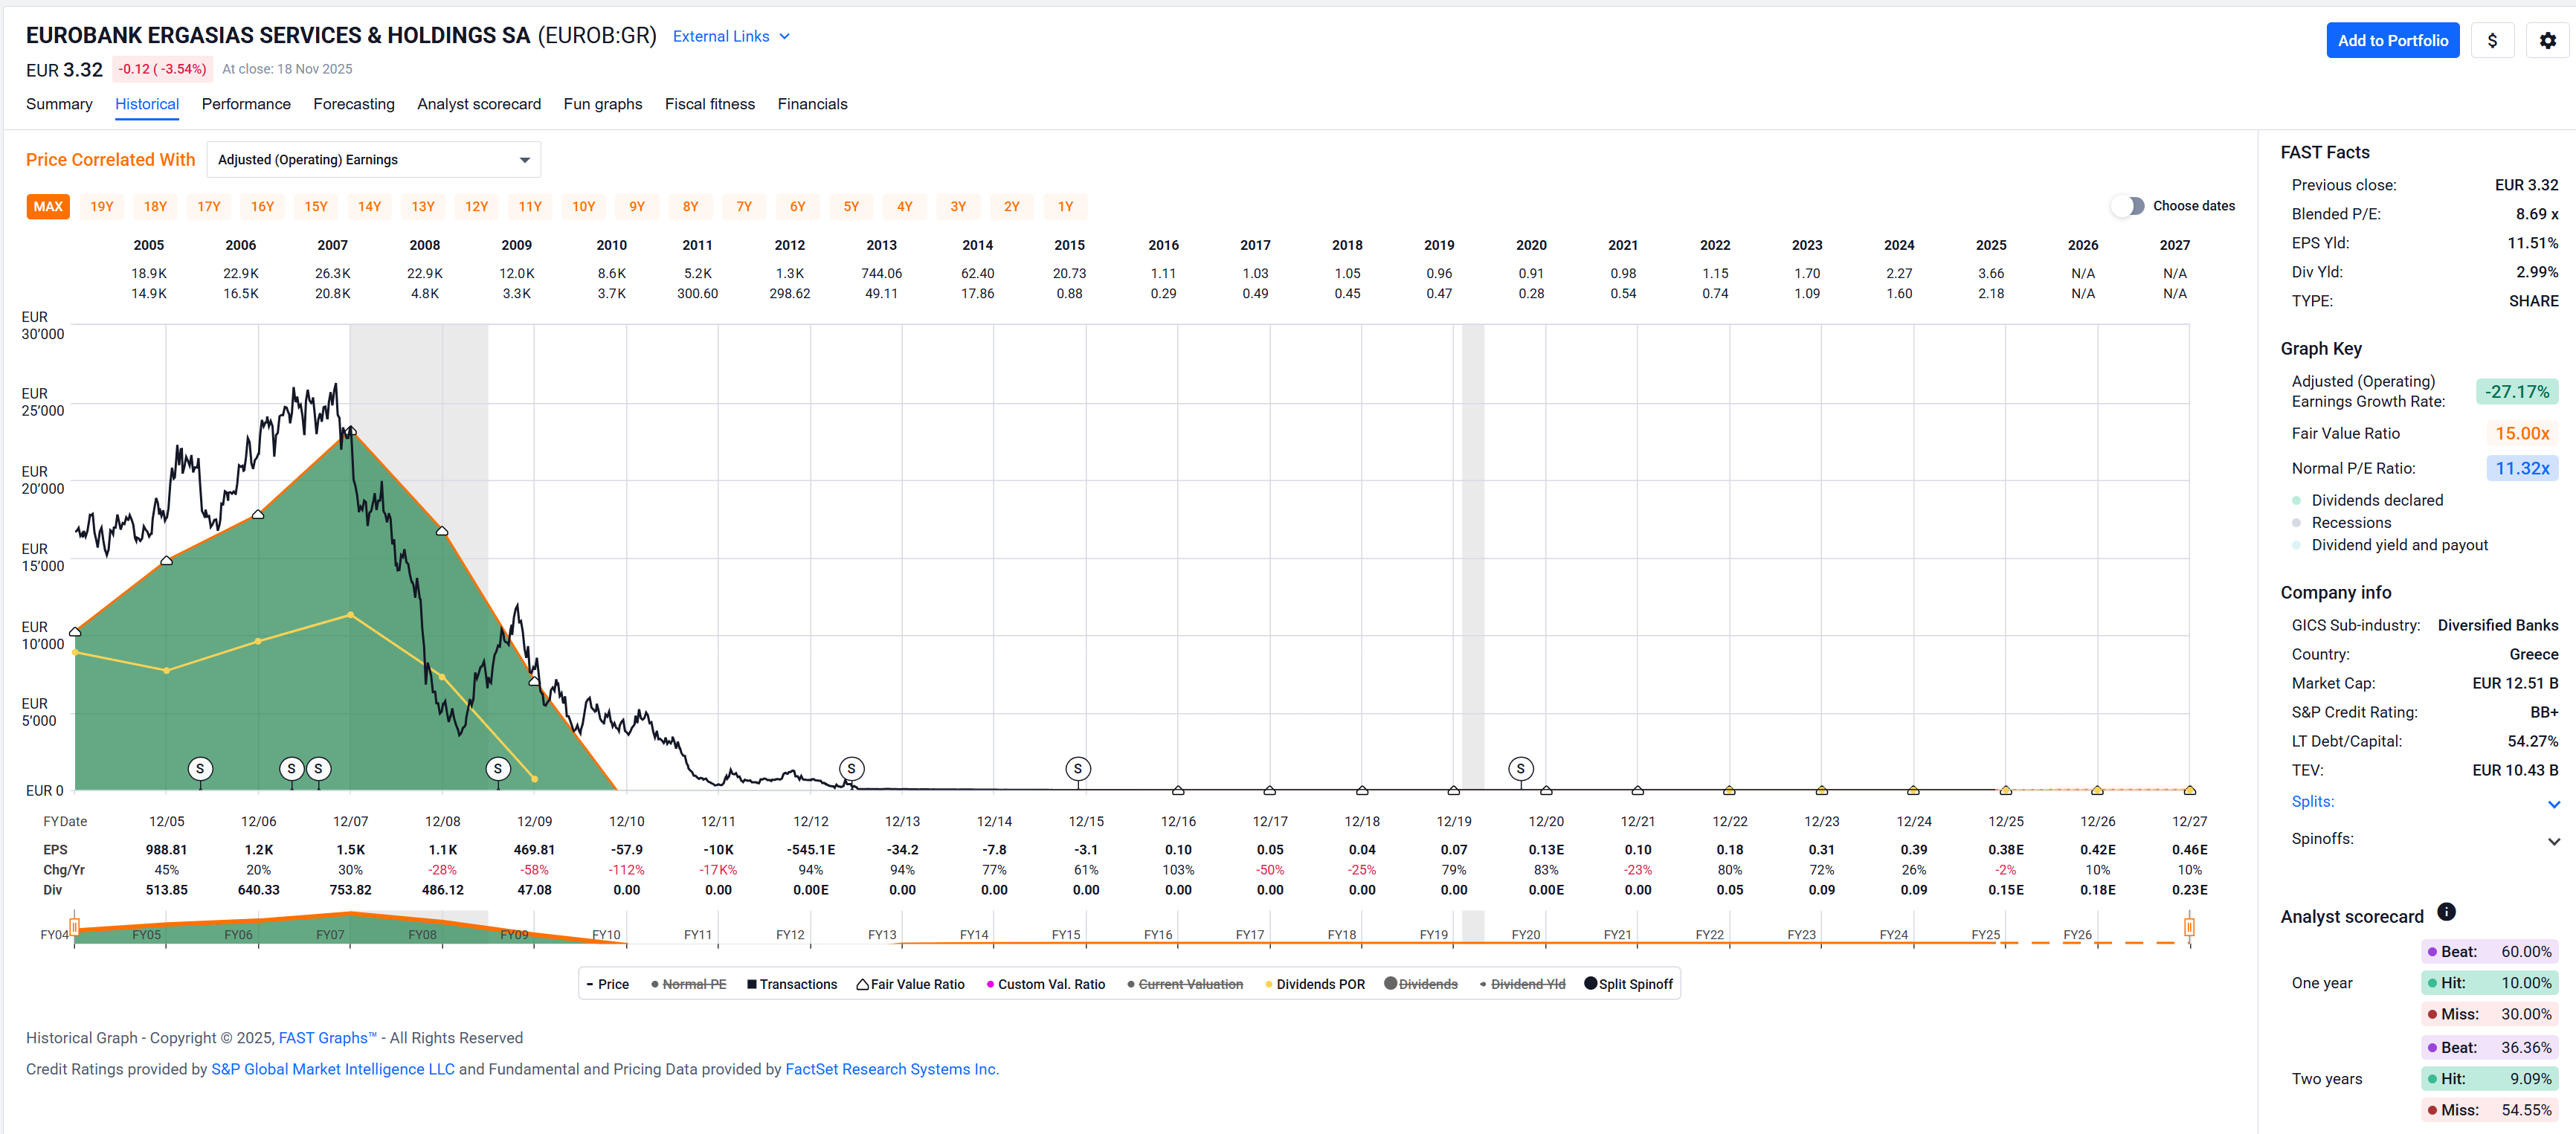This screenshot has height=1134, width=2576.
Task: Click the right range slider handle
Action: tap(2189, 927)
